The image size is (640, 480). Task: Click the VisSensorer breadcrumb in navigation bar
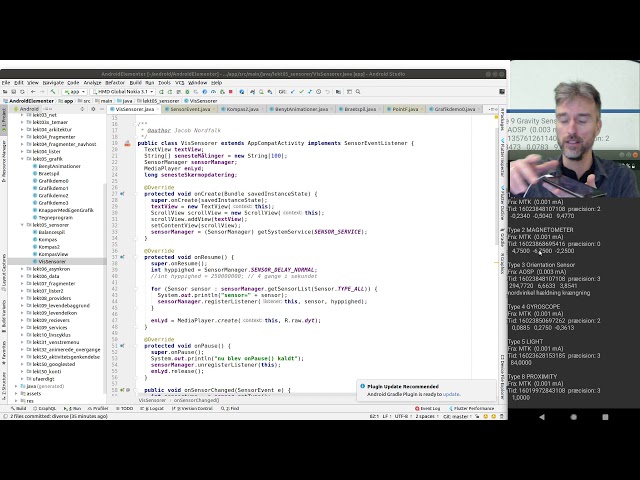(x=201, y=101)
